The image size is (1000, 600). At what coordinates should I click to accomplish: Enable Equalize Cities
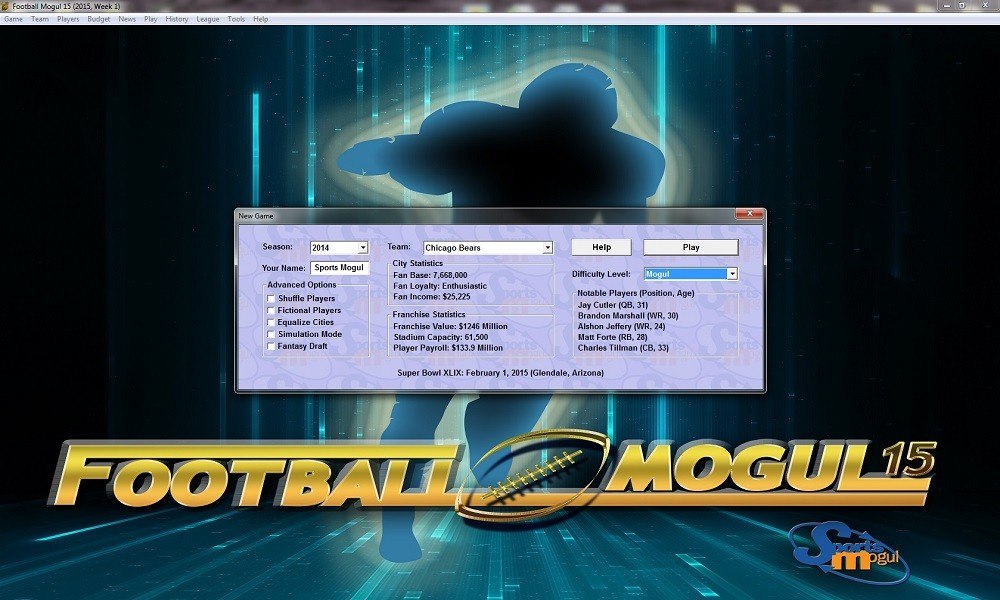point(269,322)
